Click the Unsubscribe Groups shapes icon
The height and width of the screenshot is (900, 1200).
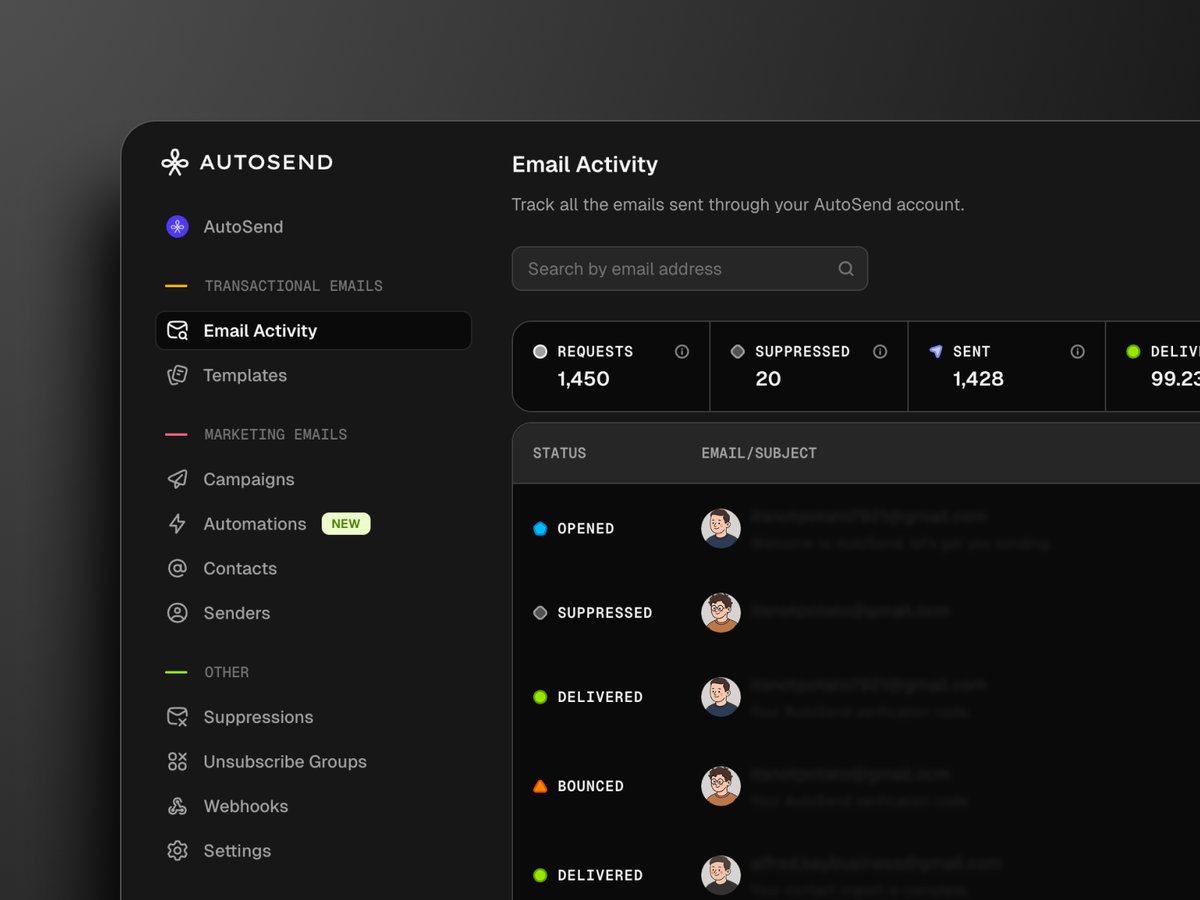pos(177,762)
